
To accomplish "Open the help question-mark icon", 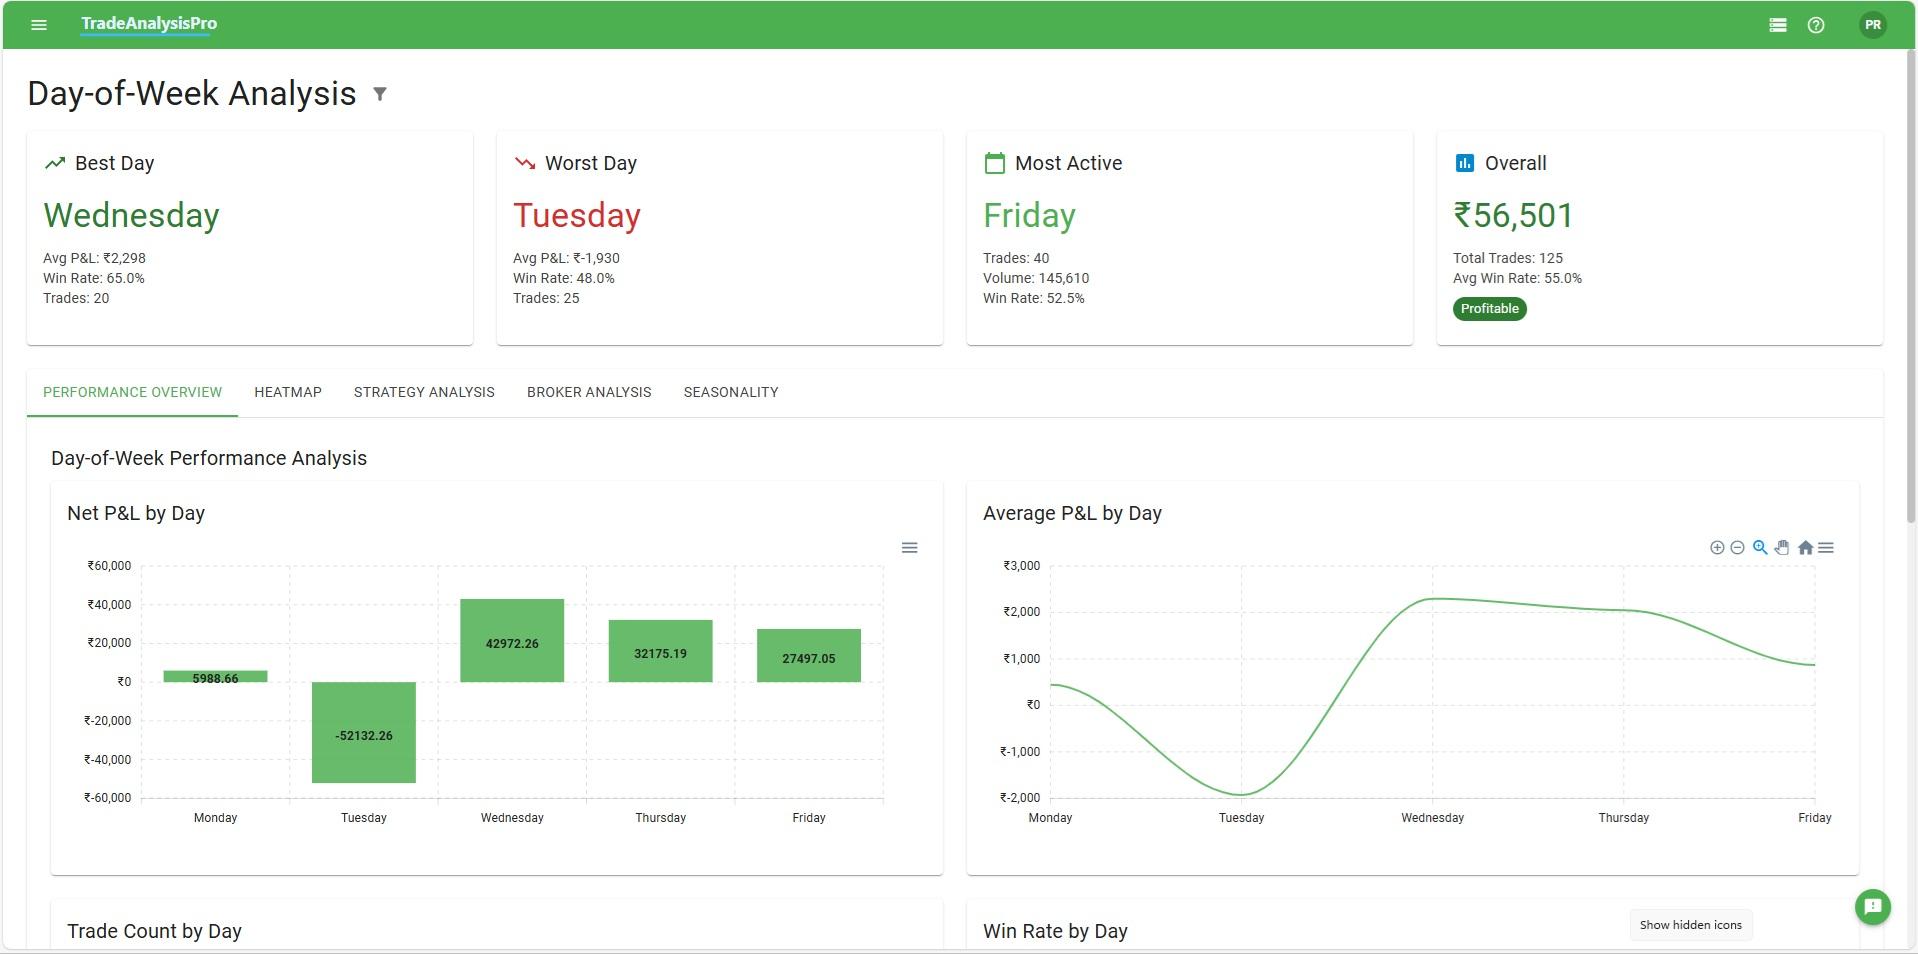I will pos(1818,24).
